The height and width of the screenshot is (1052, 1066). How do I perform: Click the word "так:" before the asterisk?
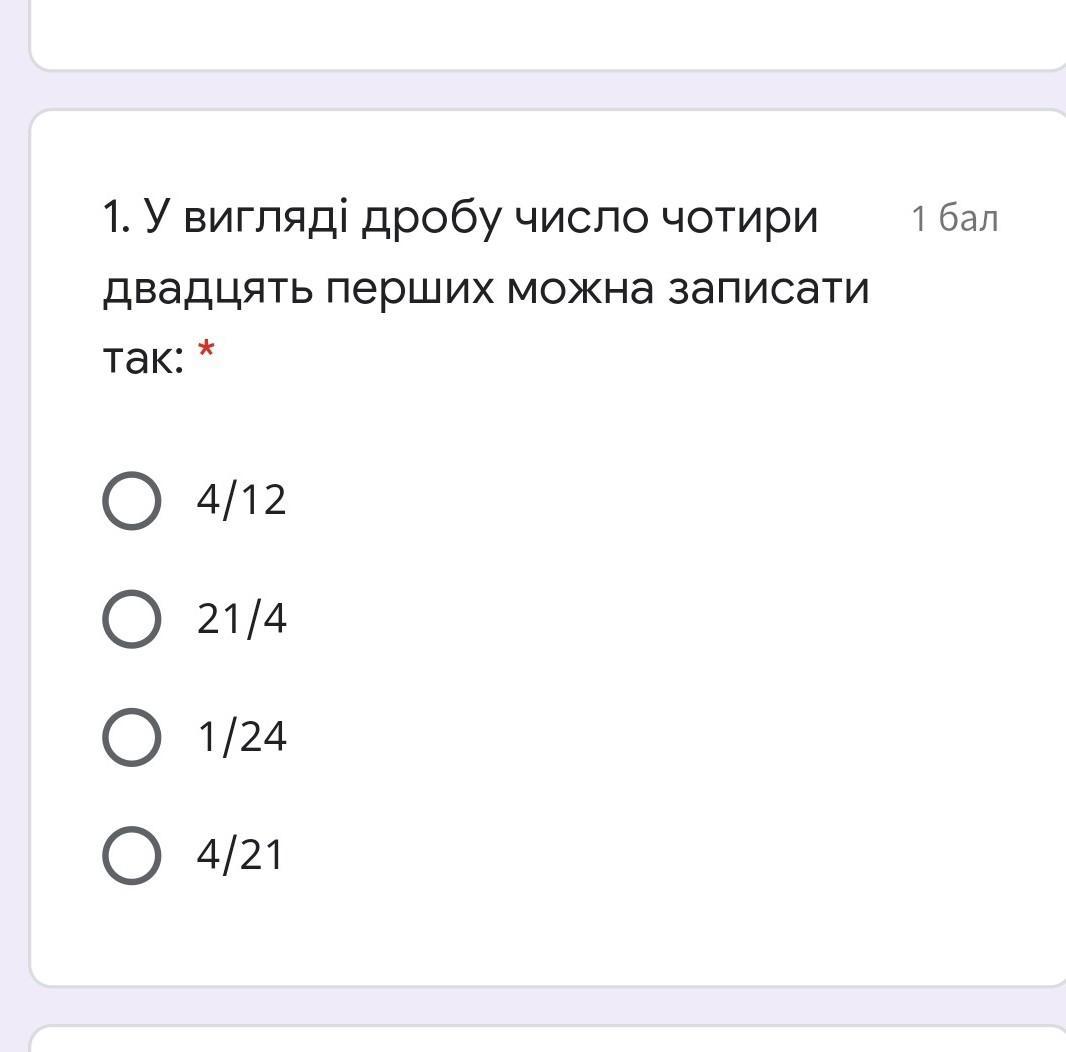(x=143, y=358)
